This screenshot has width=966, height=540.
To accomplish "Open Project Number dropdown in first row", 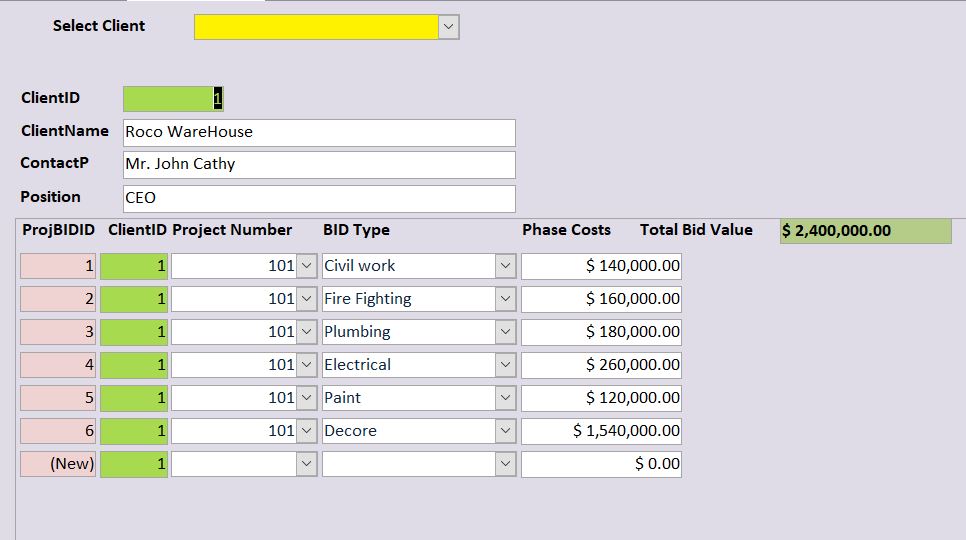I will pyautogui.click(x=307, y=266).
